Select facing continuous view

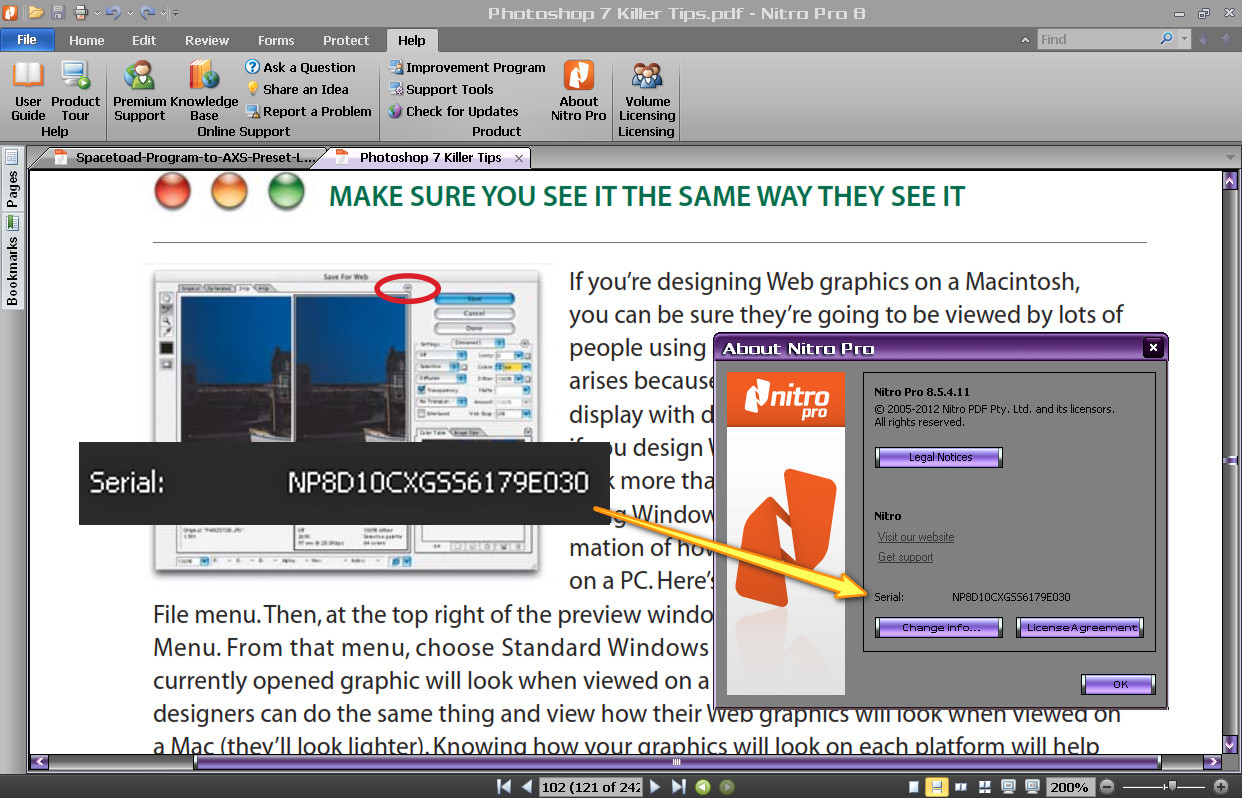coord(985,787)
